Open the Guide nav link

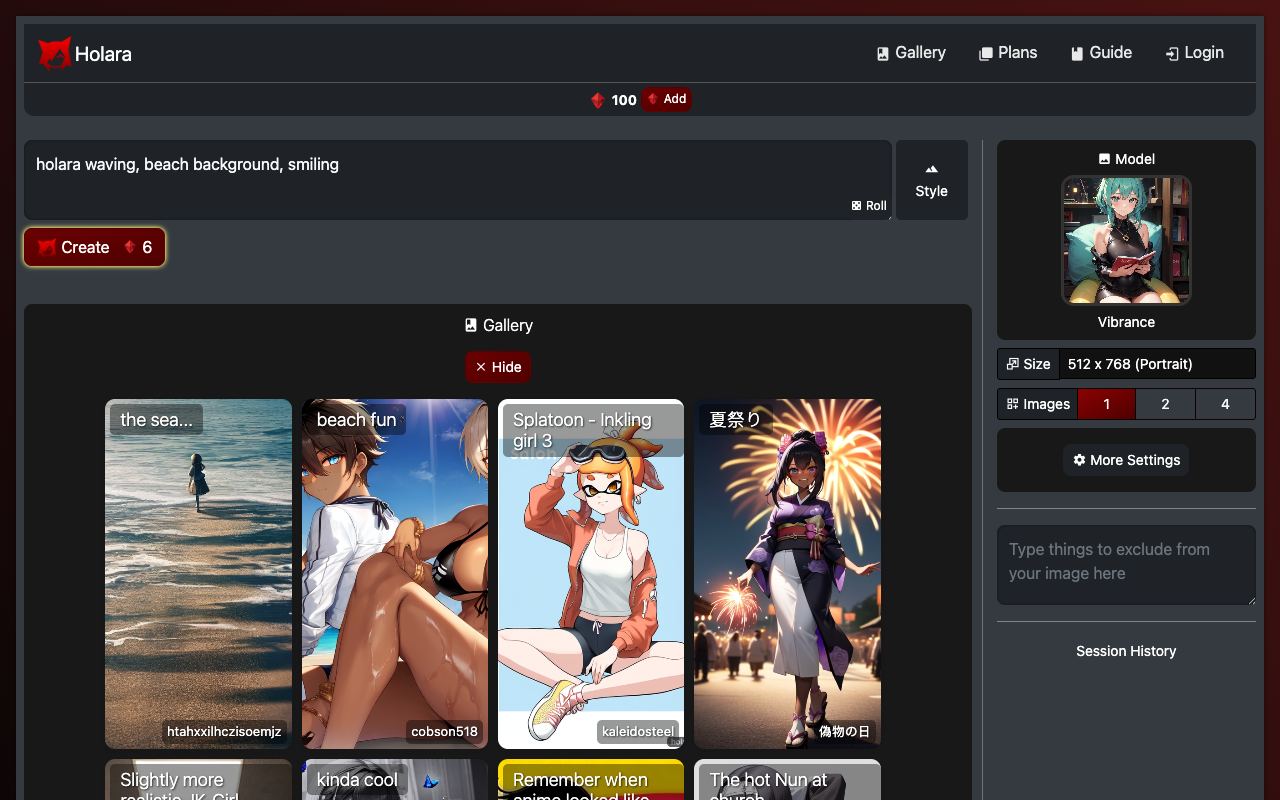click(x=1100, y=53)
